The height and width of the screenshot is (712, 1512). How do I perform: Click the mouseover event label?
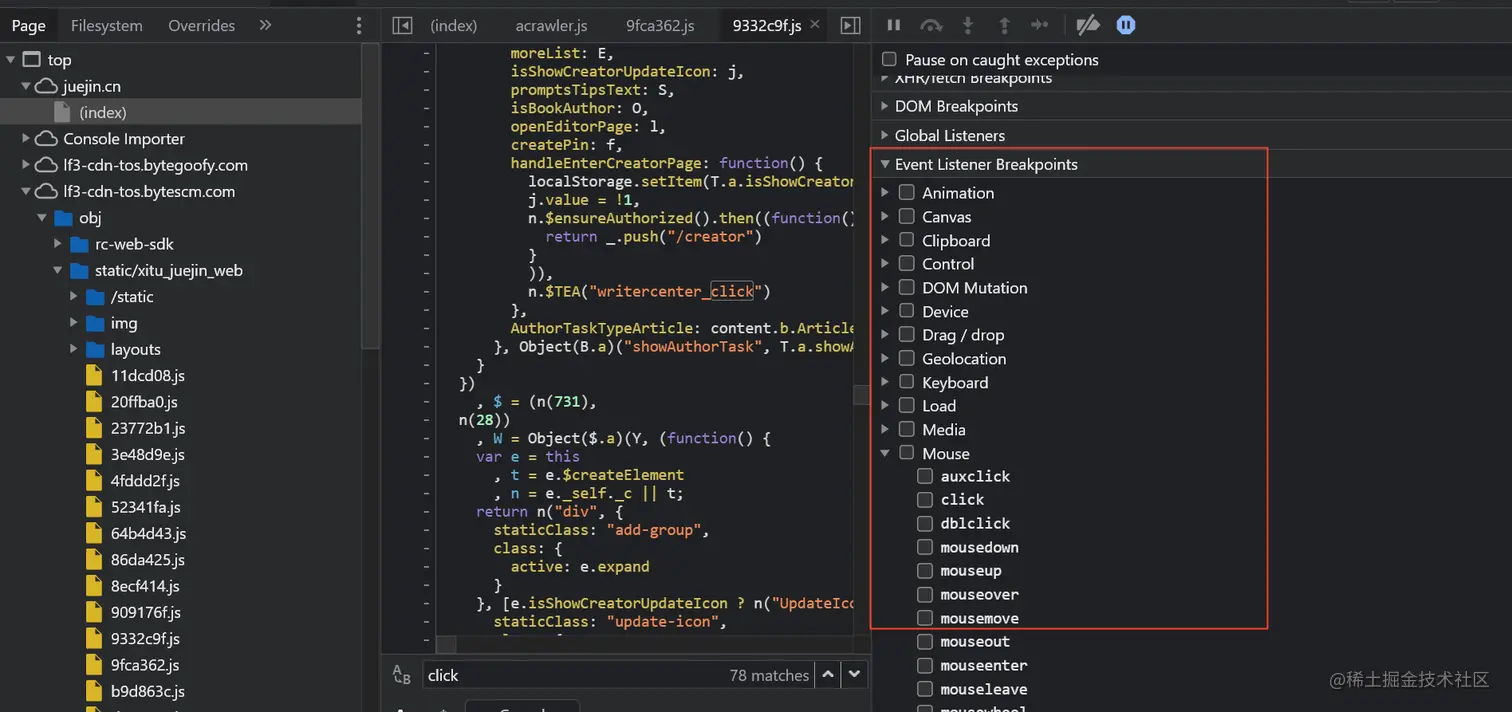pos(979,594)
